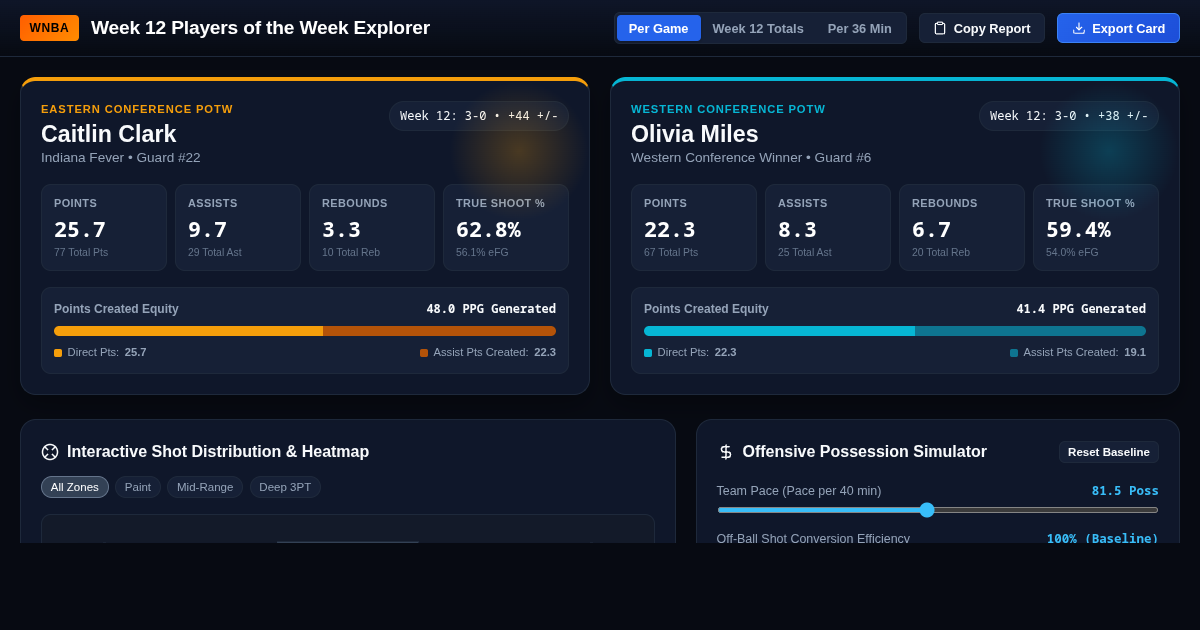Click the Olivia Miles player name
Screen dimensions: 1200x630
coord(695,134)
